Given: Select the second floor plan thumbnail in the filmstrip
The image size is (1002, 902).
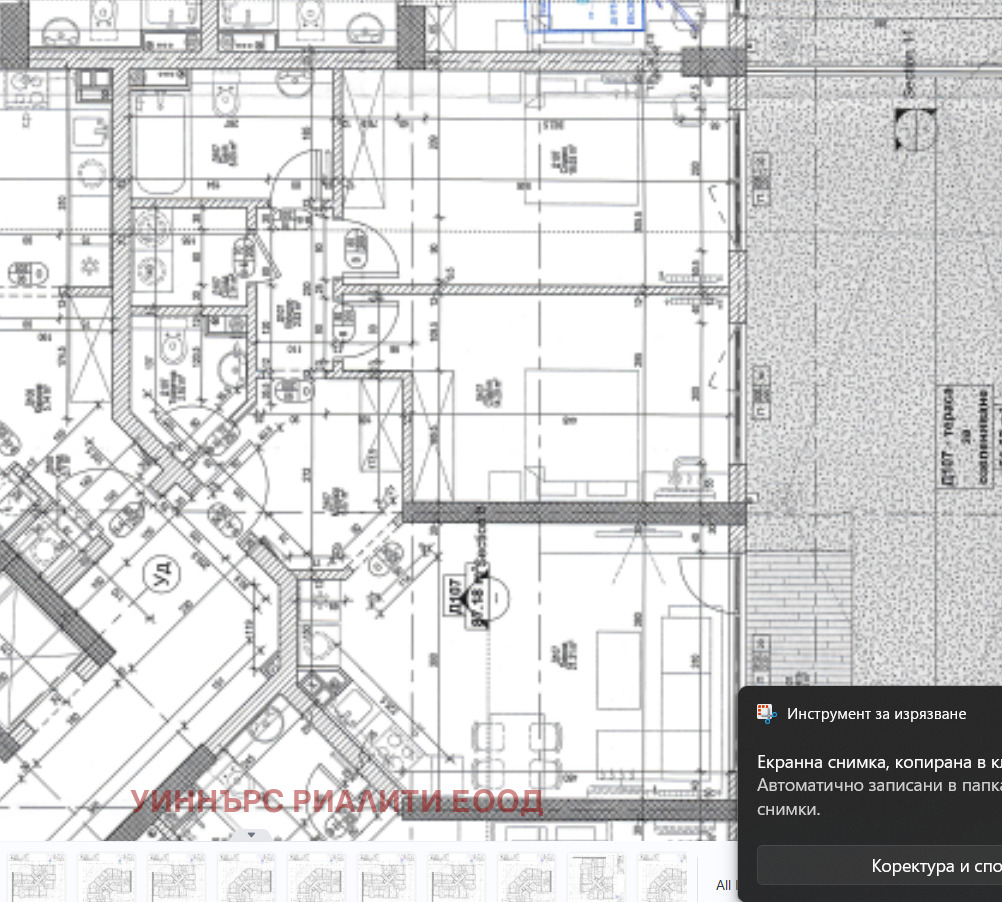Looking at the screenshot, I should pos(106,877).
